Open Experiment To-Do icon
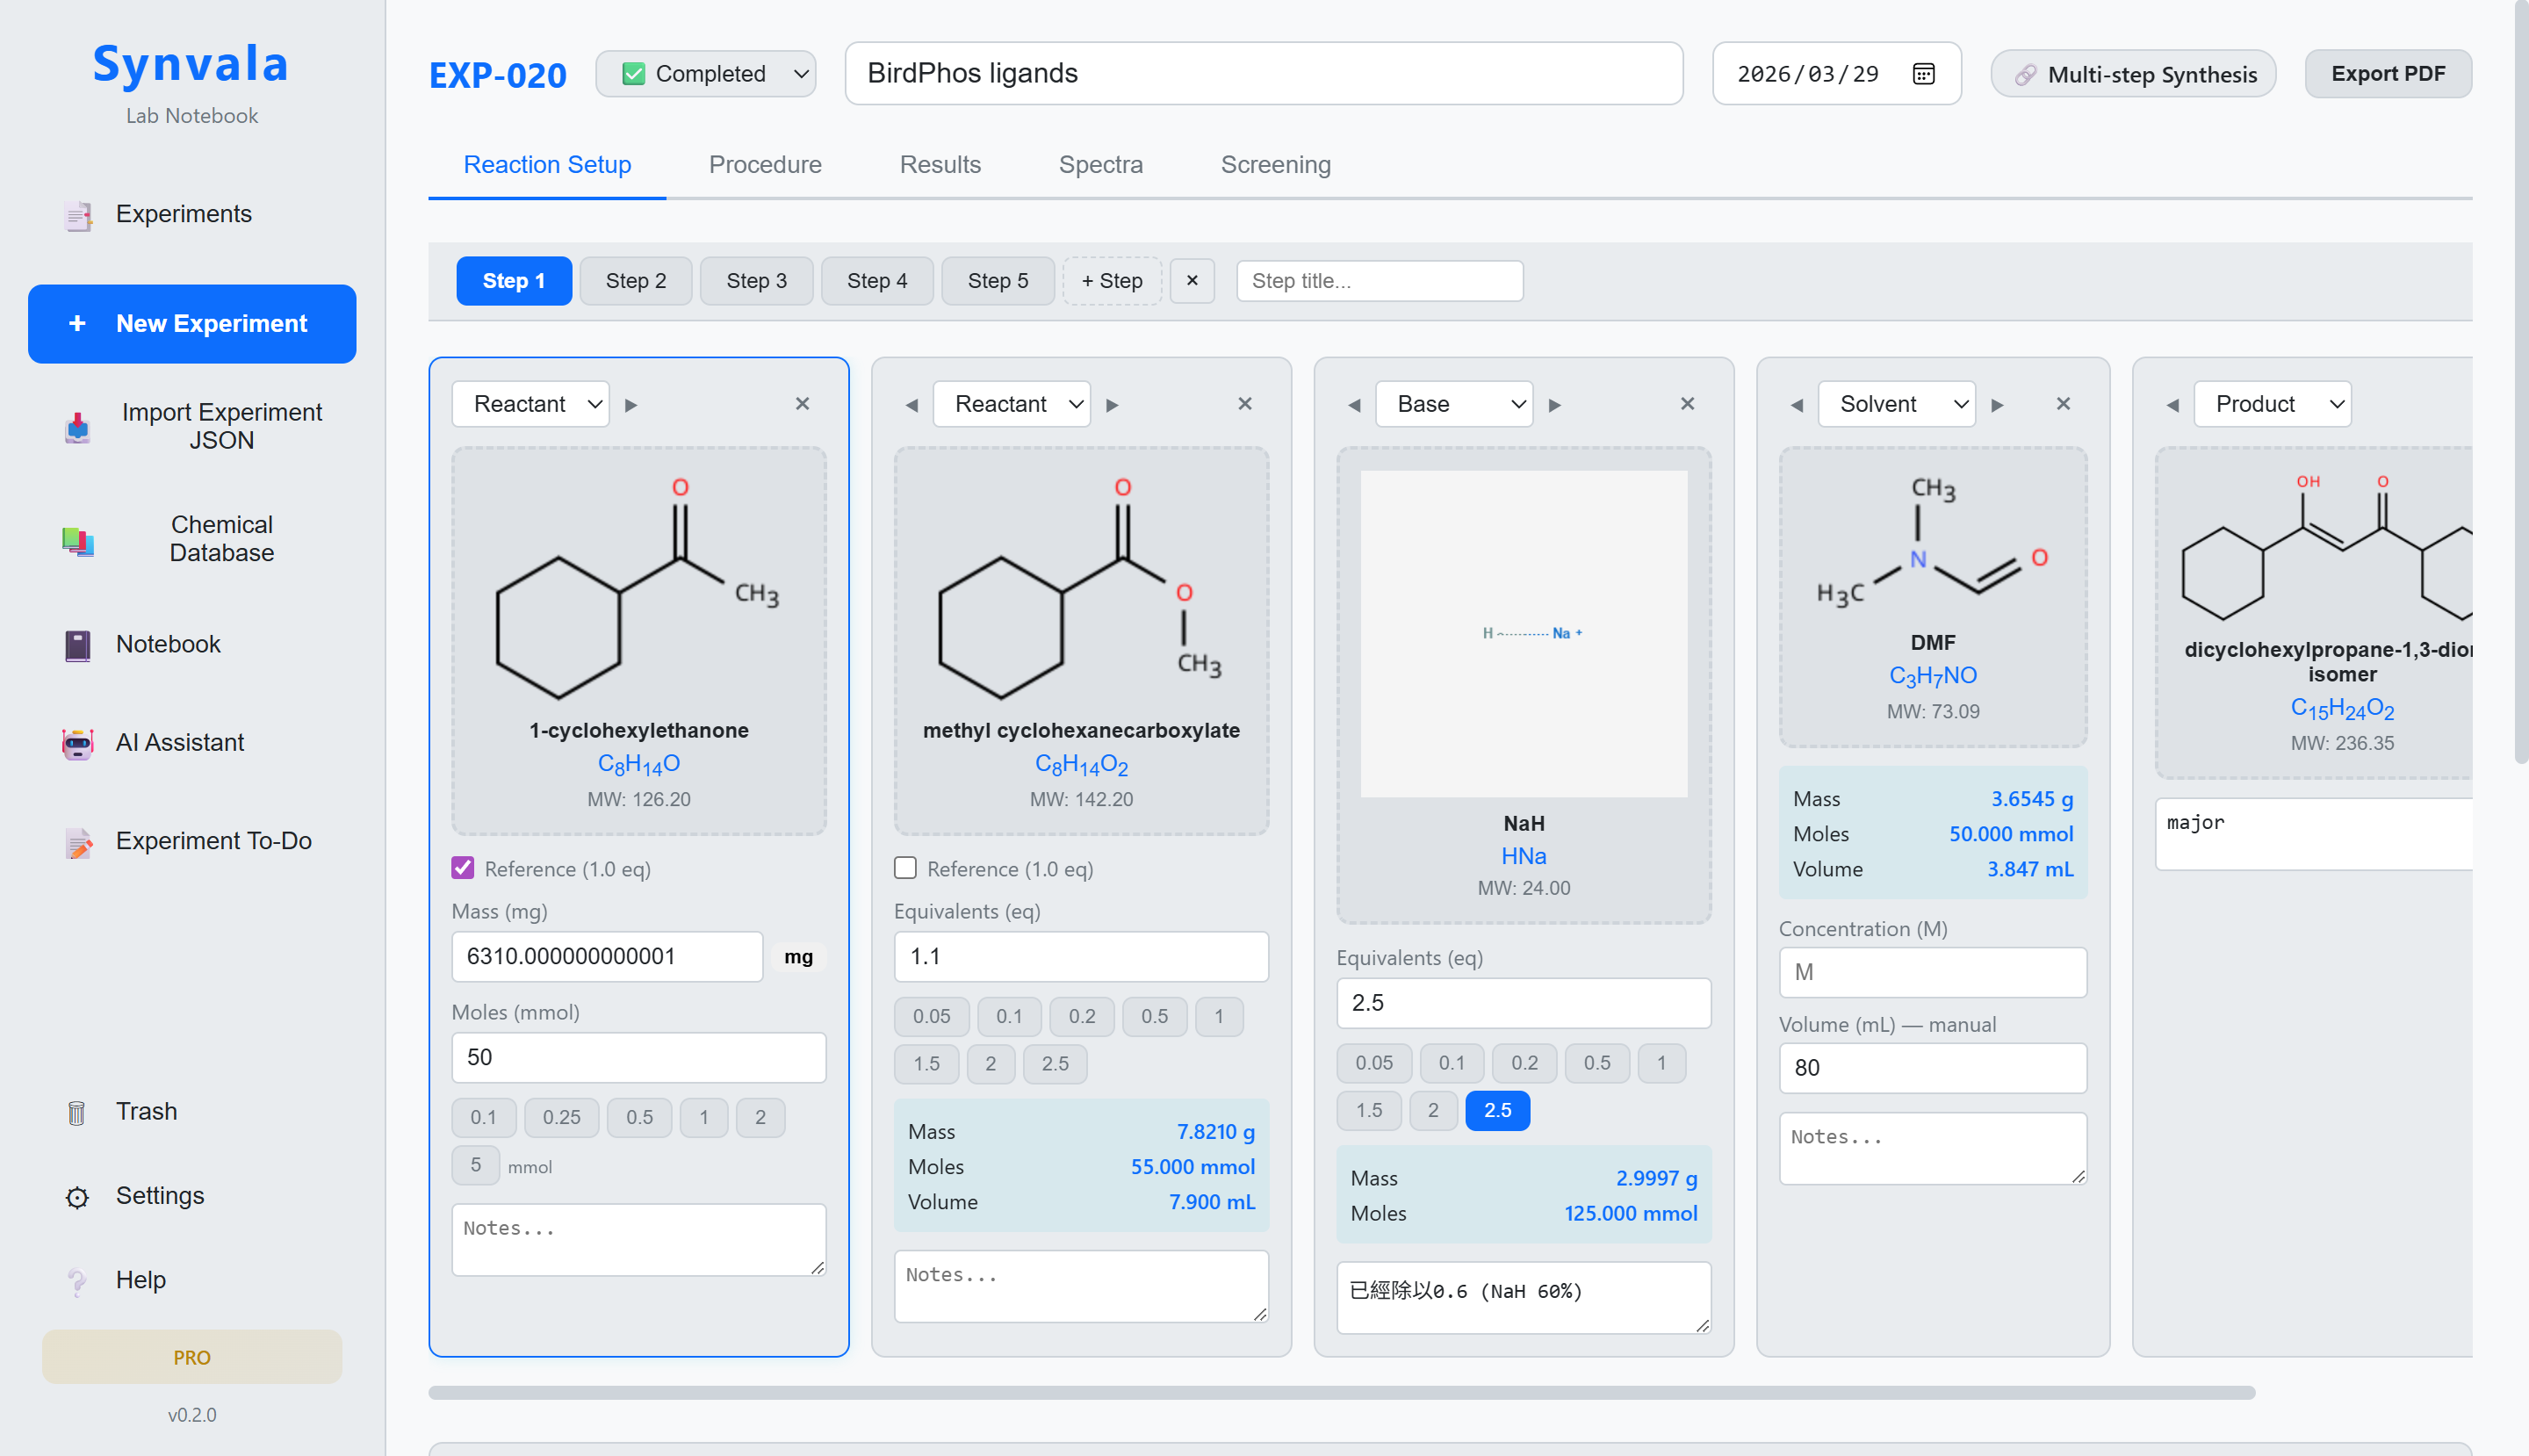 coord(77,842)
